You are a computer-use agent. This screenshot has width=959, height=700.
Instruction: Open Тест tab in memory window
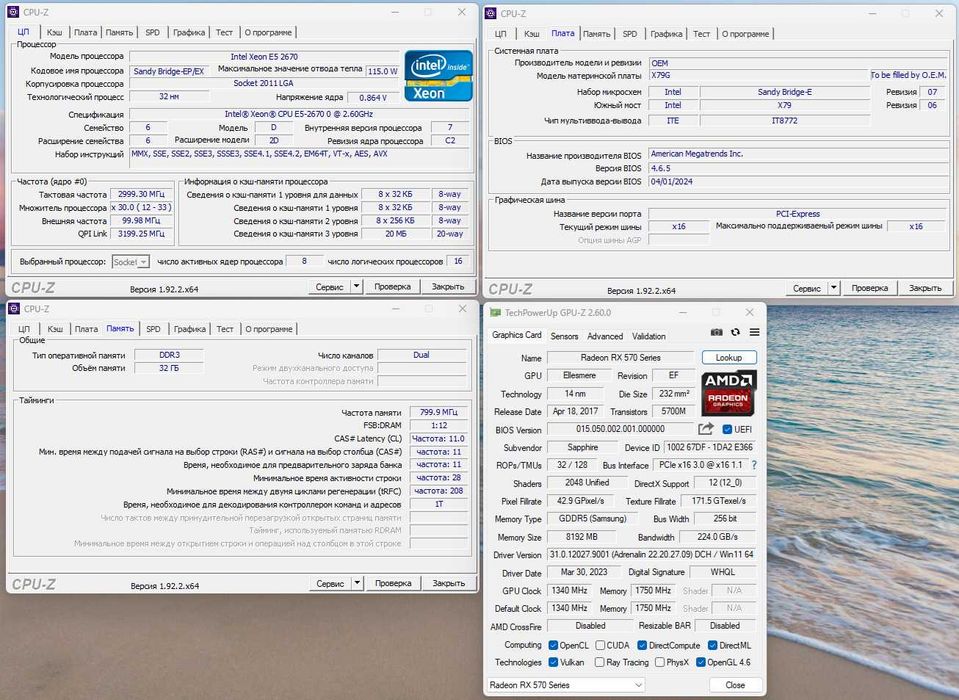pos(224,329)
